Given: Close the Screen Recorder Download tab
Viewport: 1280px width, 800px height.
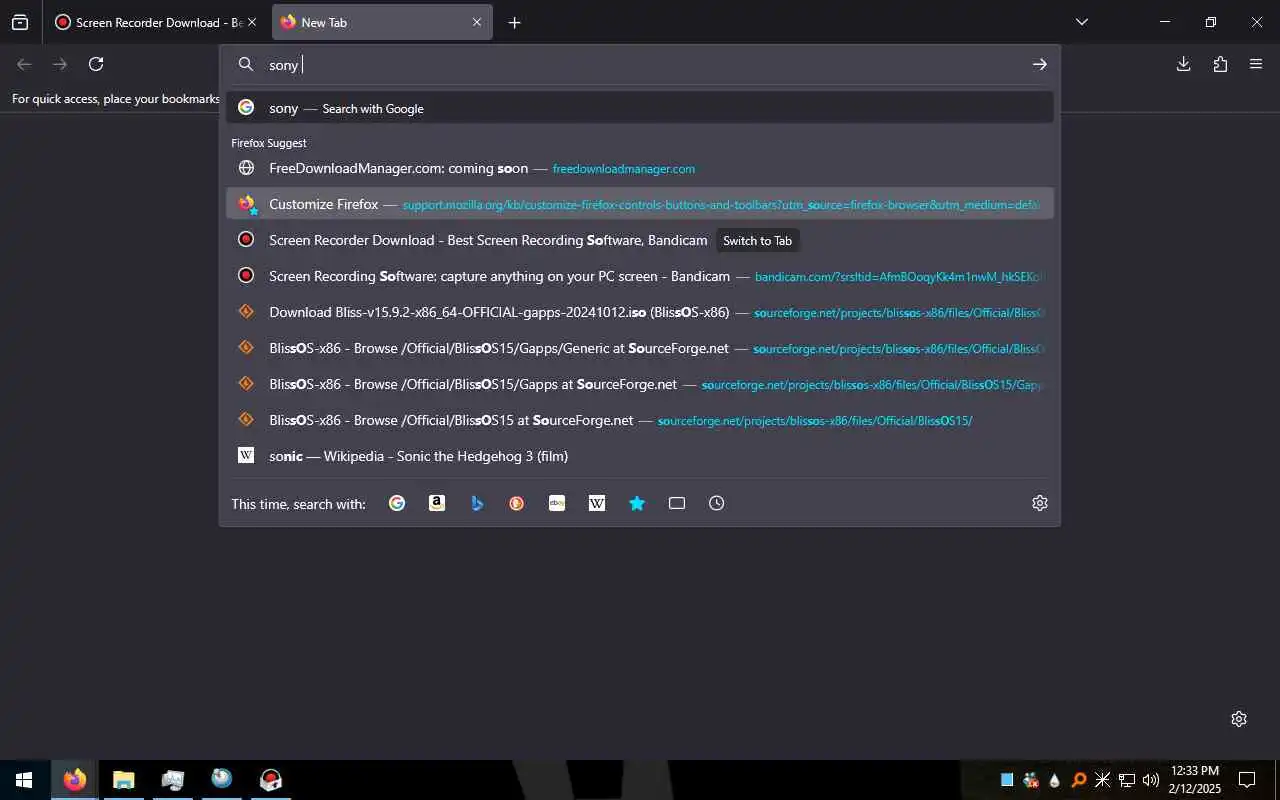Looking at the screenshot, I should coord(252,22).
